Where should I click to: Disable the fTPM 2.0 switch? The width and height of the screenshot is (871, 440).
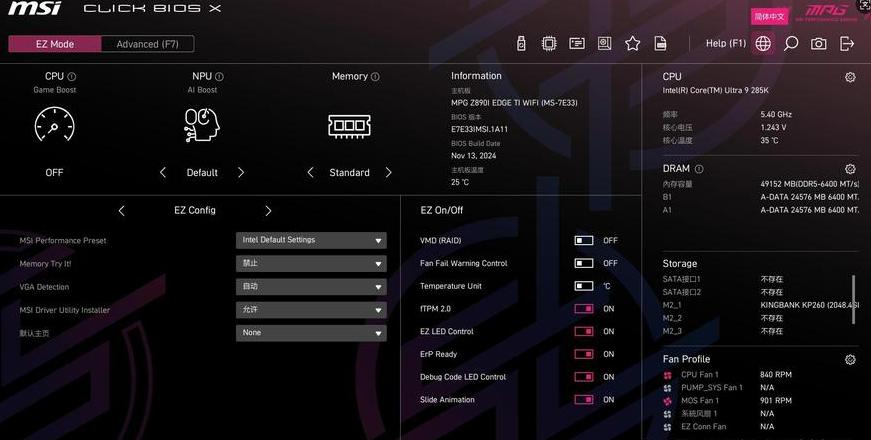(x=584, y=308)
